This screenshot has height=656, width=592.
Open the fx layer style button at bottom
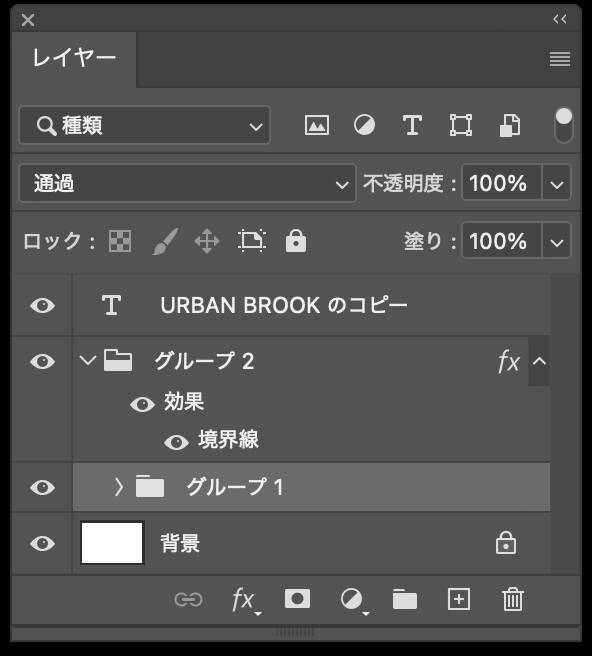pyautogui.click(x=245, y=600)
